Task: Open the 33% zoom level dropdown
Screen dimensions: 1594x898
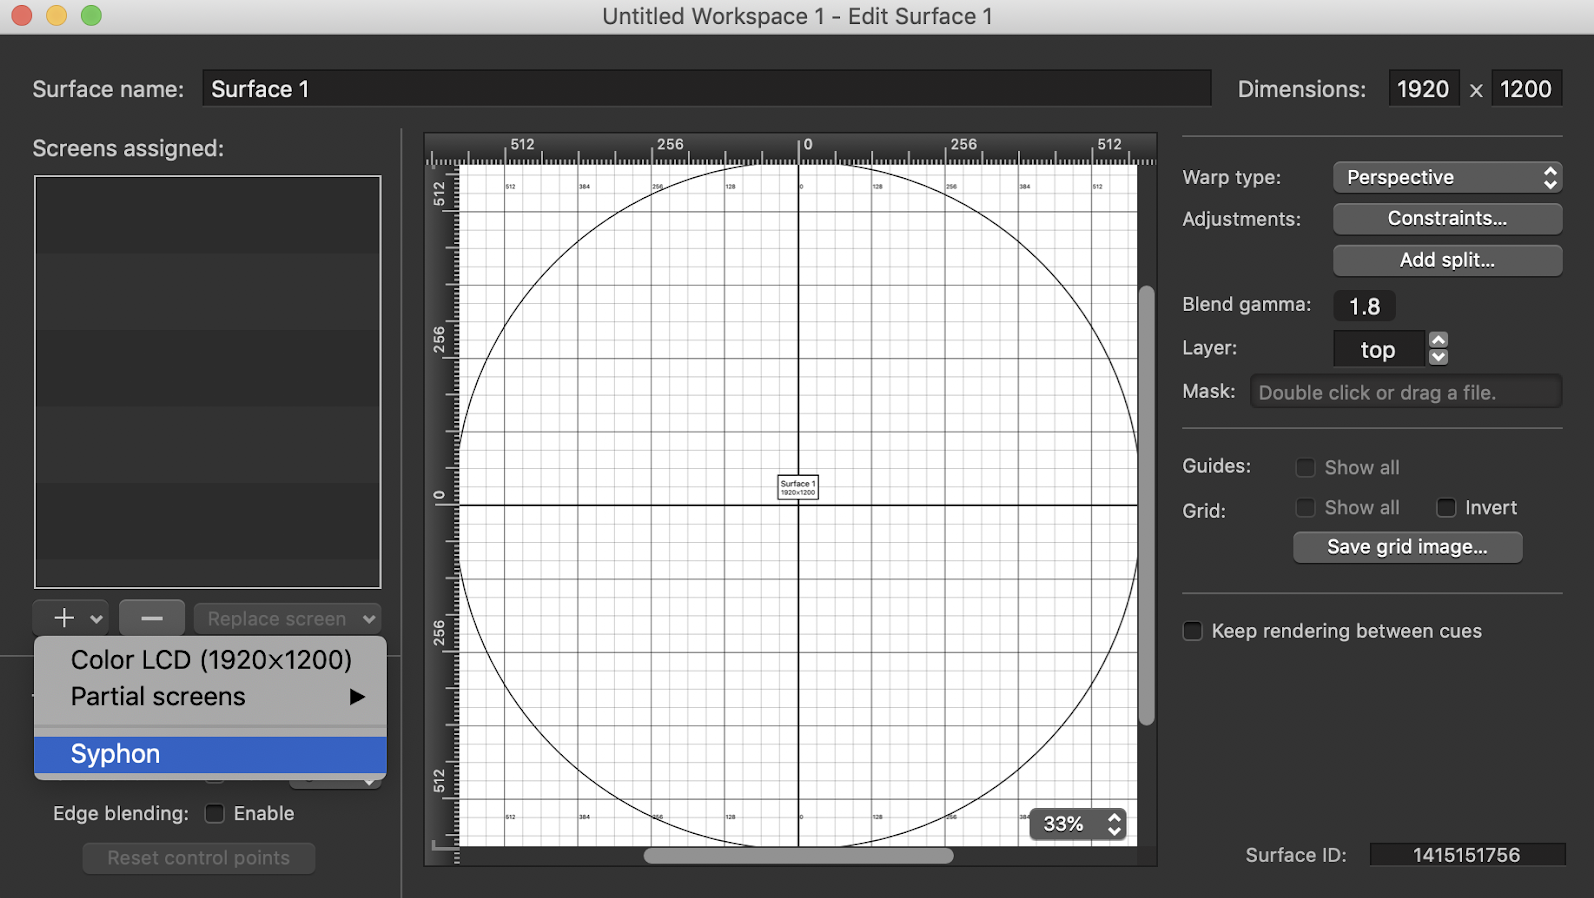Action: click(x=1078, y=824)
